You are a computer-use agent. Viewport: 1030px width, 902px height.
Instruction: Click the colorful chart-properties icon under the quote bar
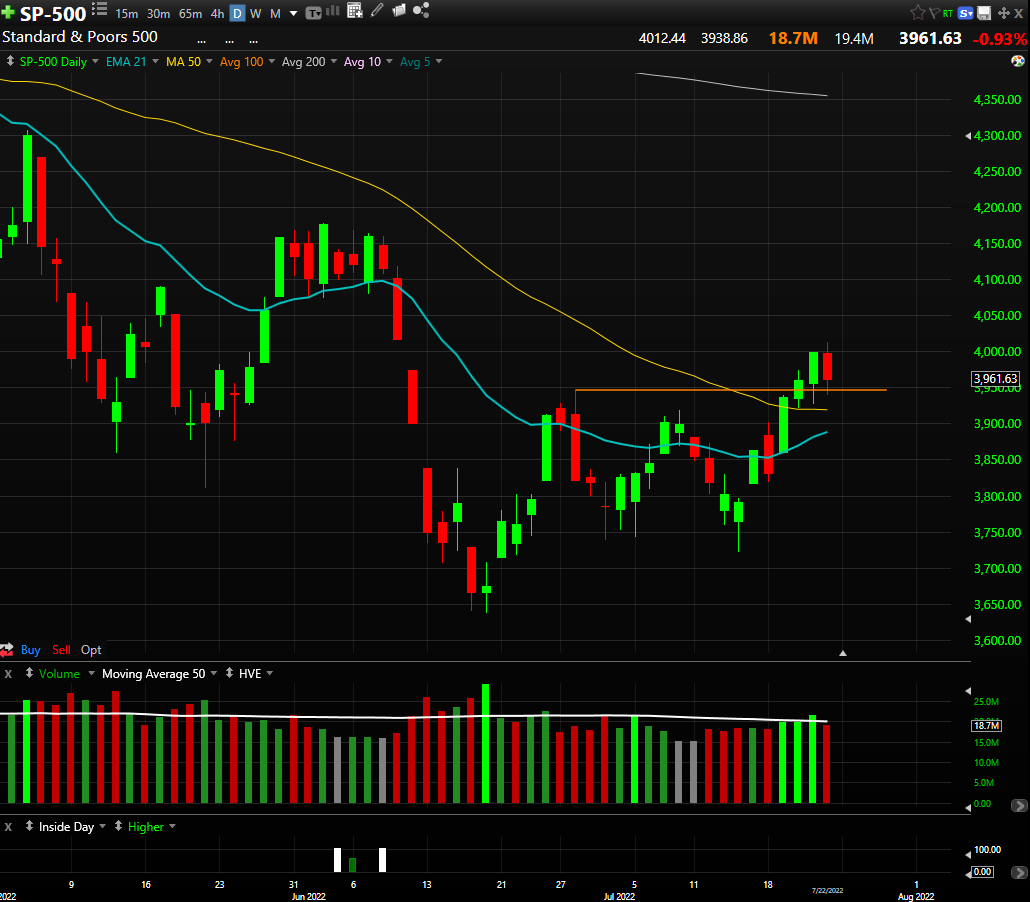tap(1018, 61)
